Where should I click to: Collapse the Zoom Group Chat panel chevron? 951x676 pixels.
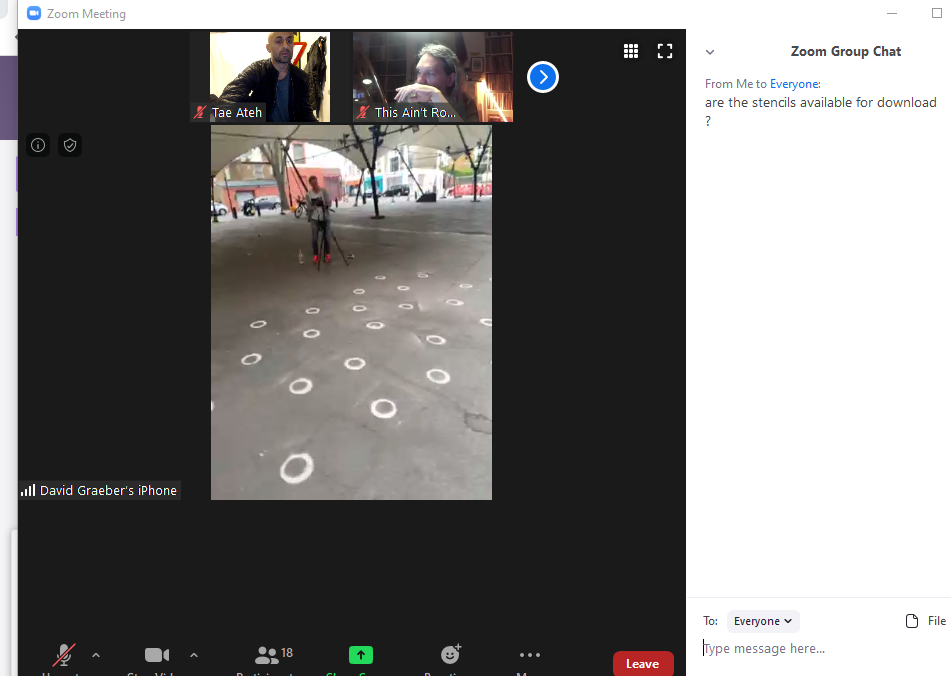click(710, 52)
